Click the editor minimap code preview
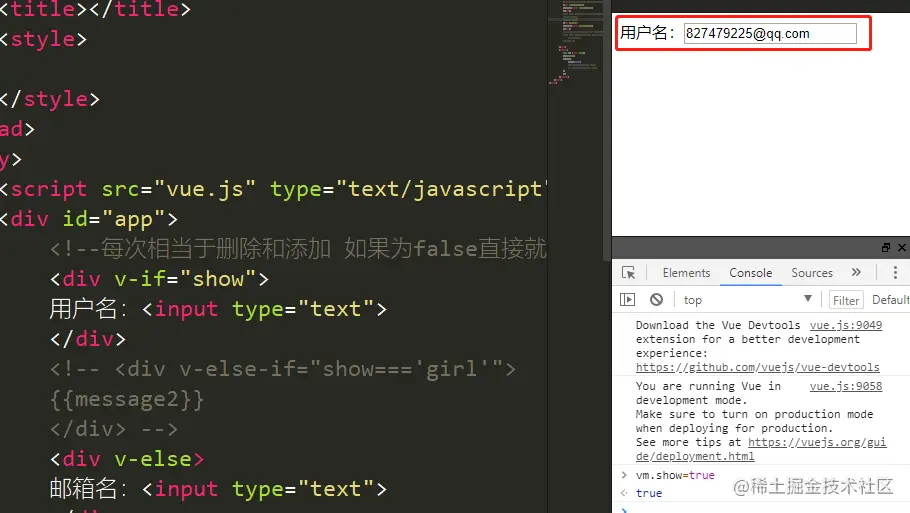The width and height of the screenshot is (910, 513). pos(576,43)
